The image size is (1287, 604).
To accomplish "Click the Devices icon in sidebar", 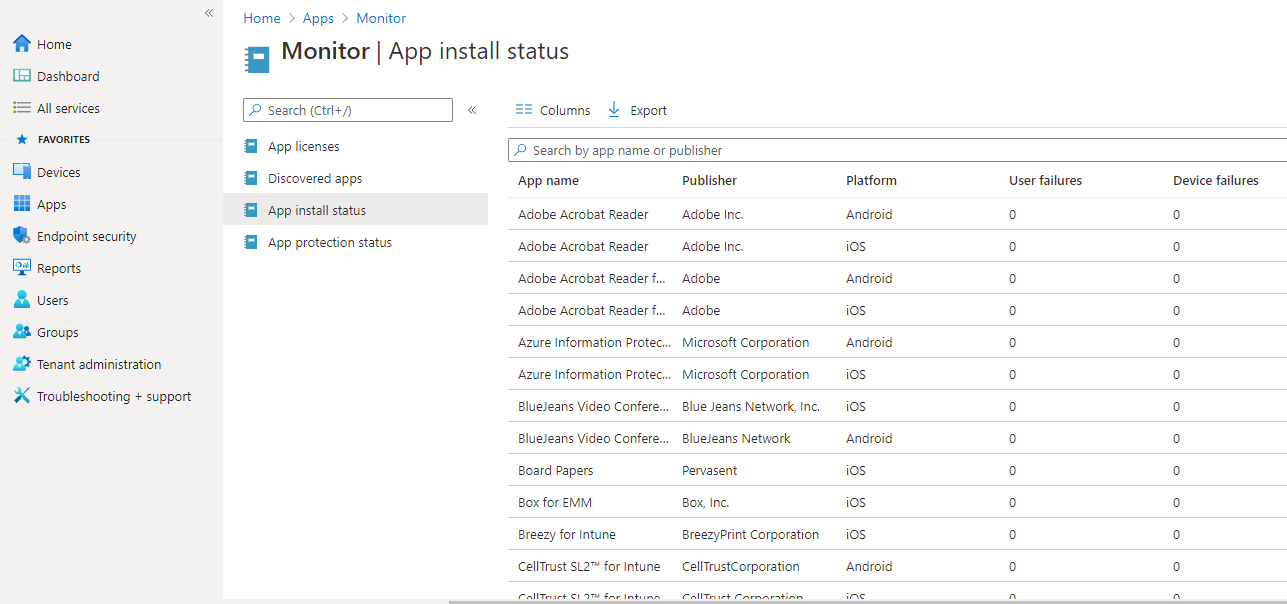I will 22,172.
